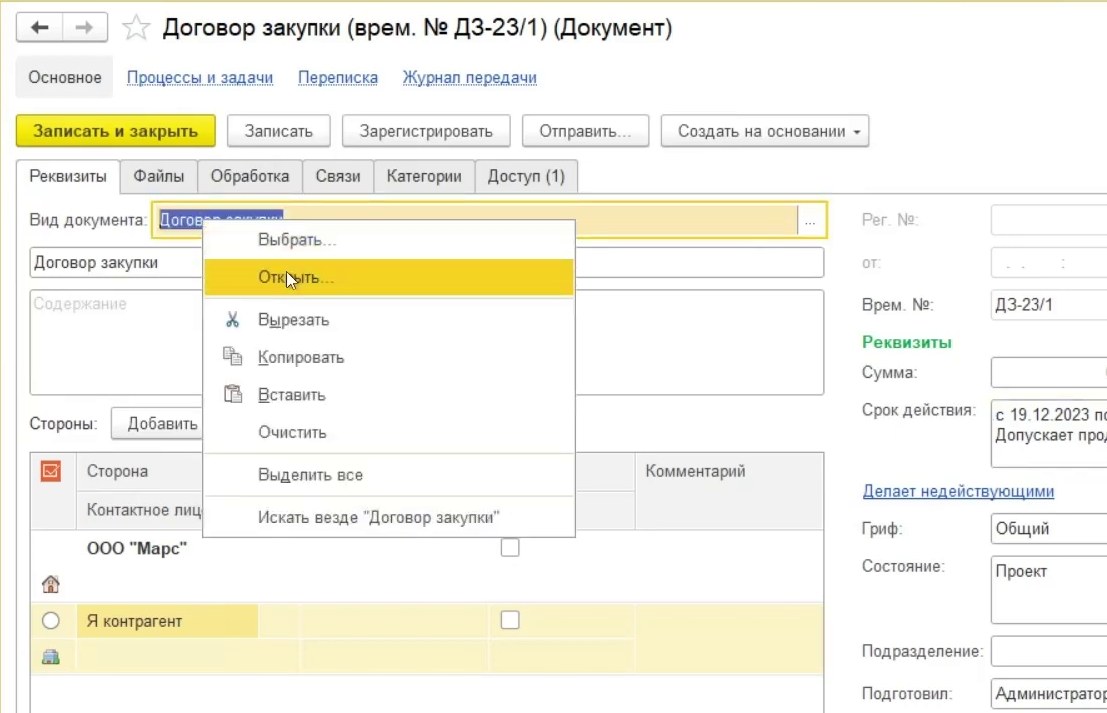Click the forward navigation arrow
The image size is (1107, 713).
(x=84, y=28)
